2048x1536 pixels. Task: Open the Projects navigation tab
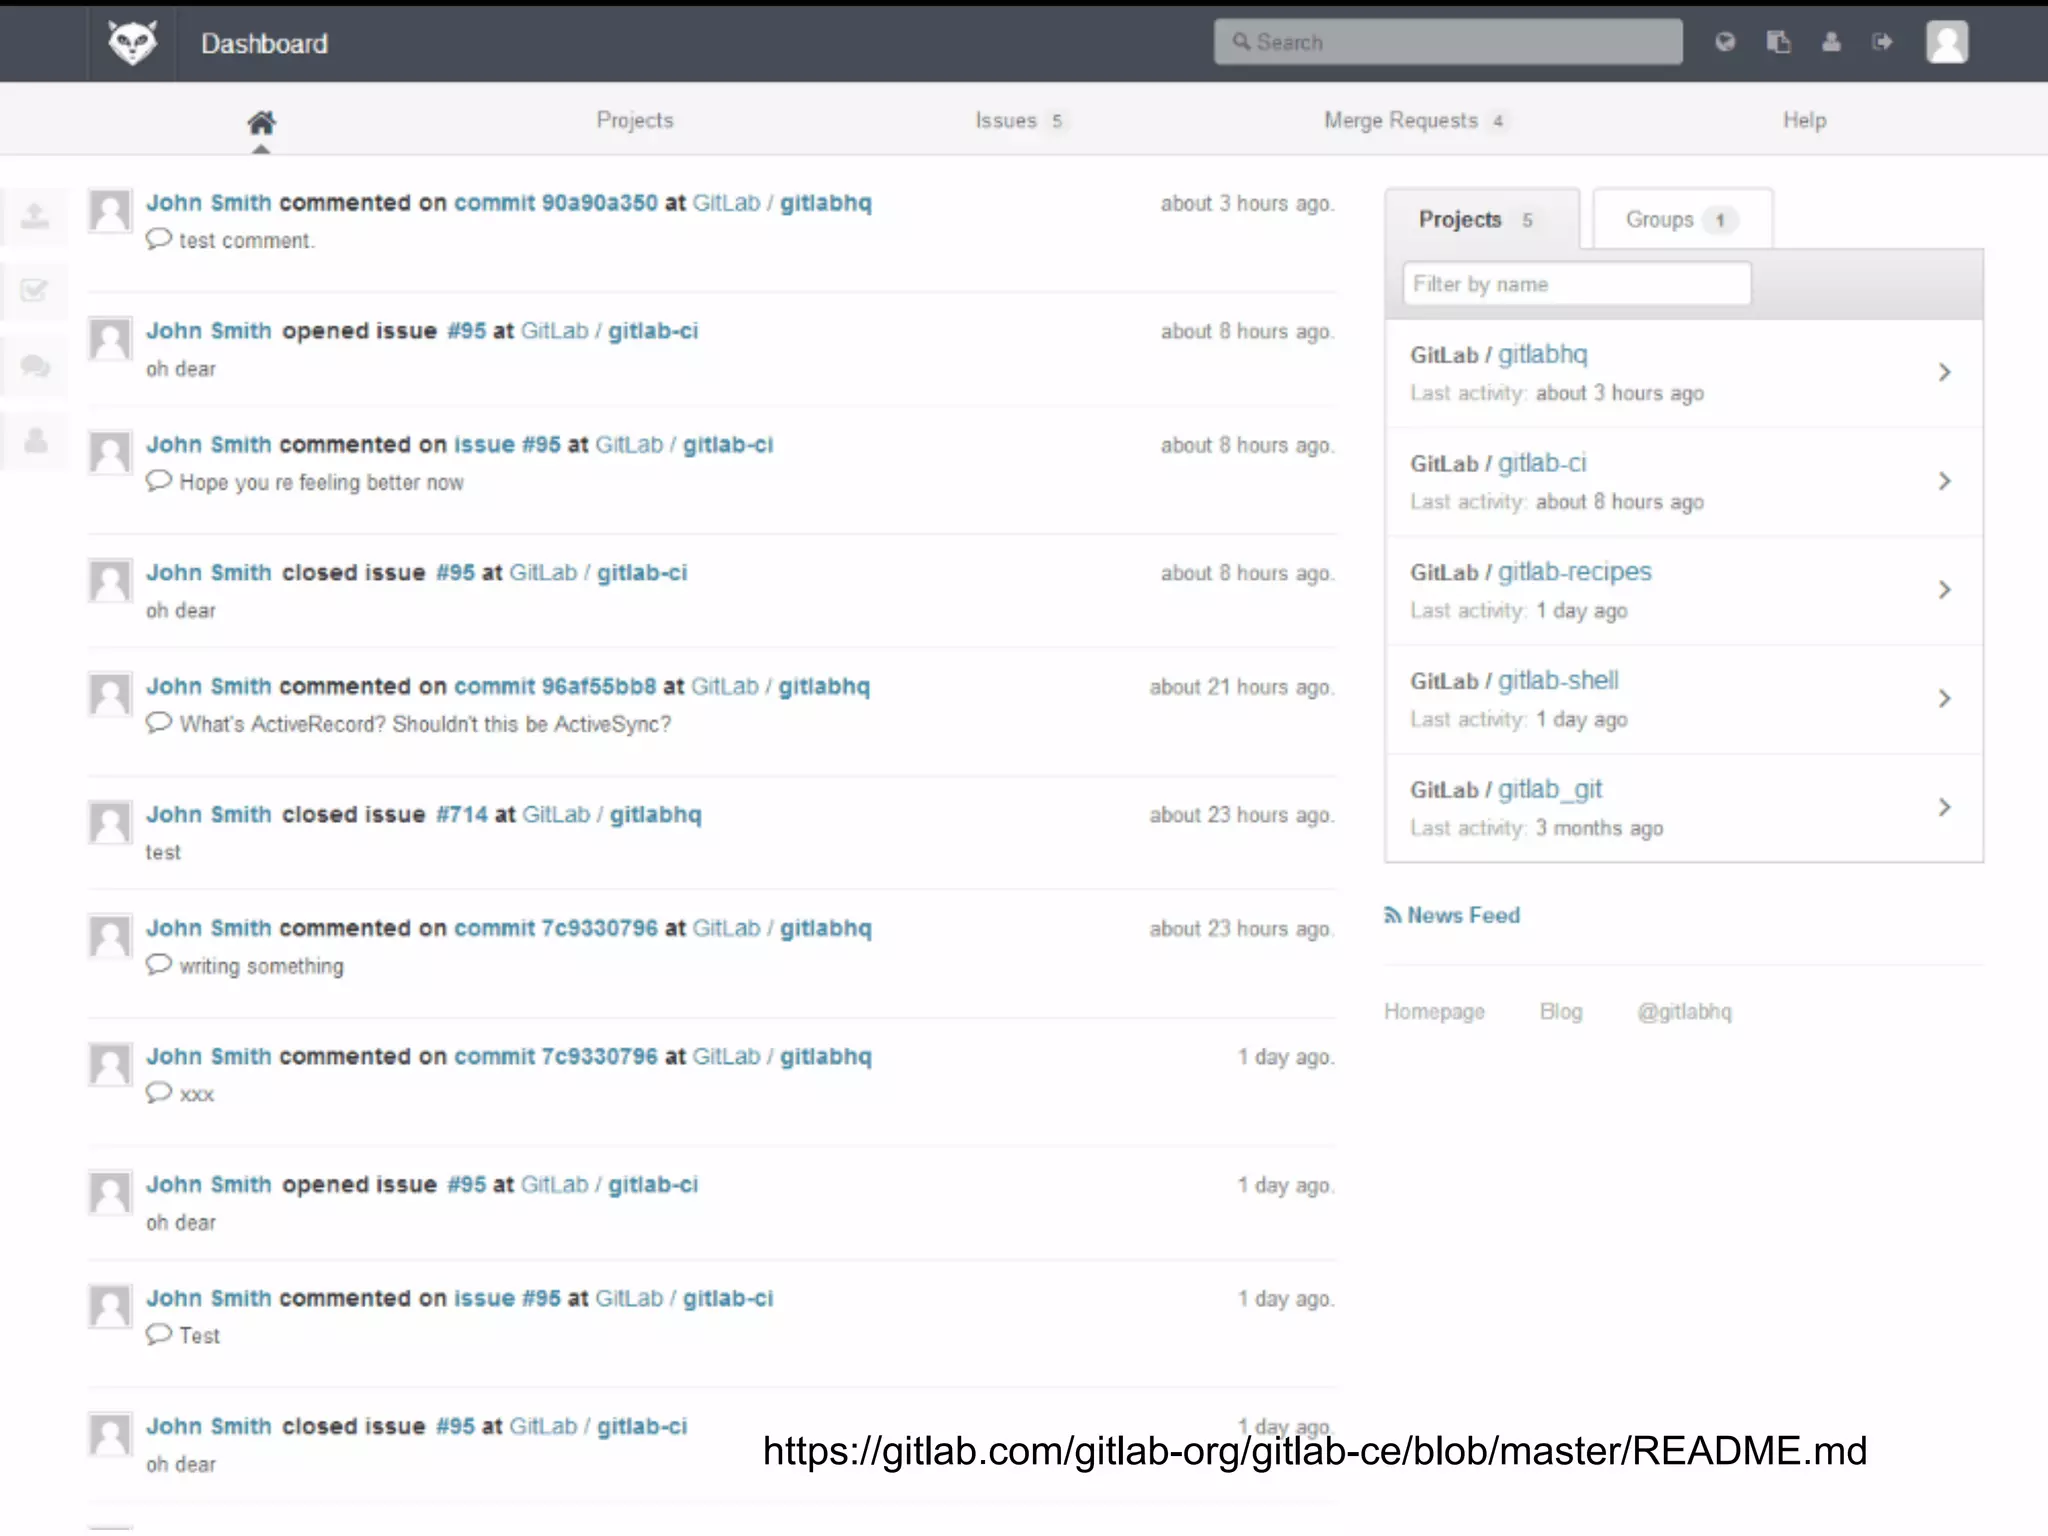coord(635,120)
